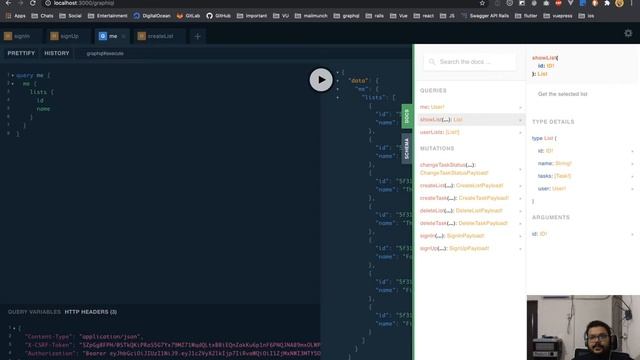Open the deleteList mutation docs entry

pos(470,211)
